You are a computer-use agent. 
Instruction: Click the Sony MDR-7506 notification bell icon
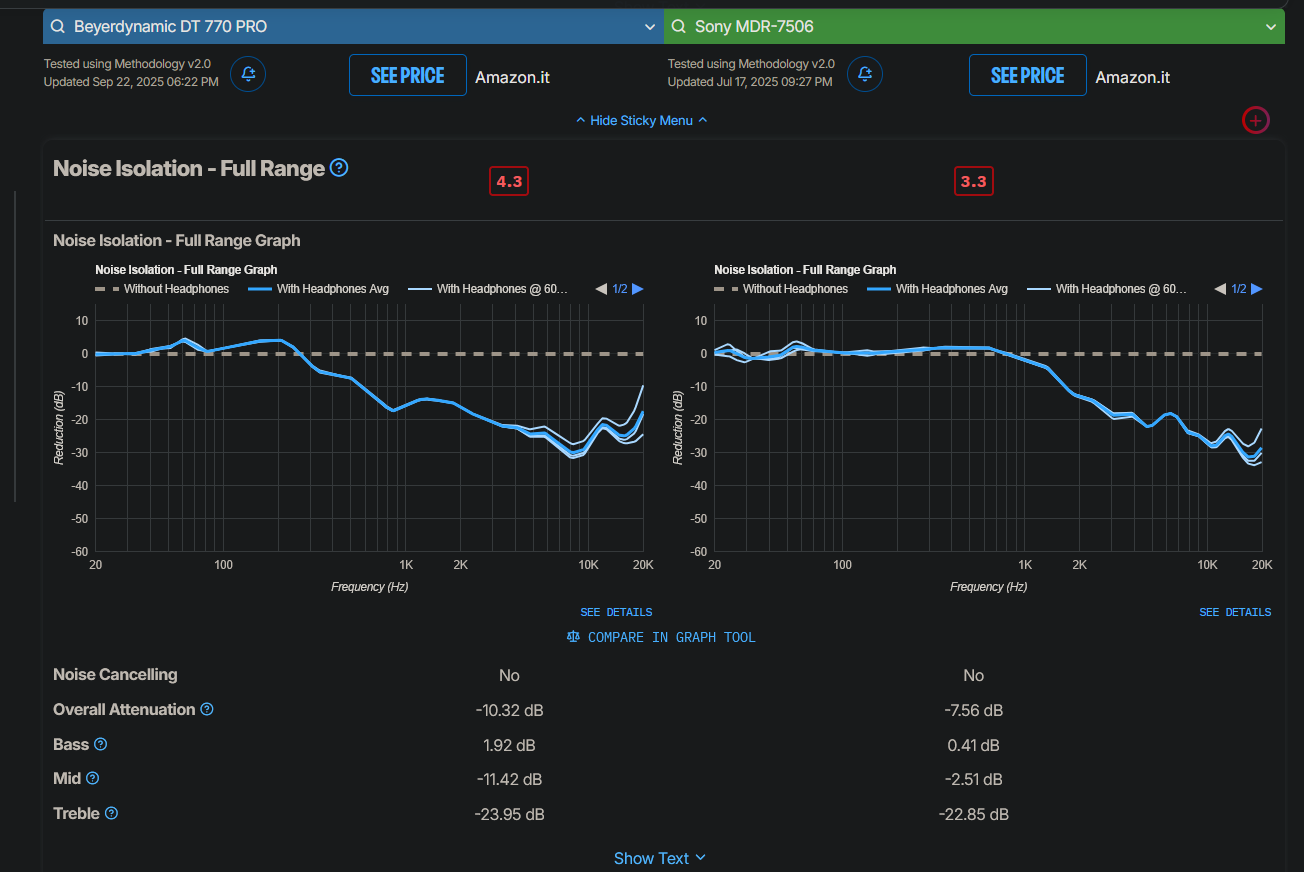click(866, 74)
